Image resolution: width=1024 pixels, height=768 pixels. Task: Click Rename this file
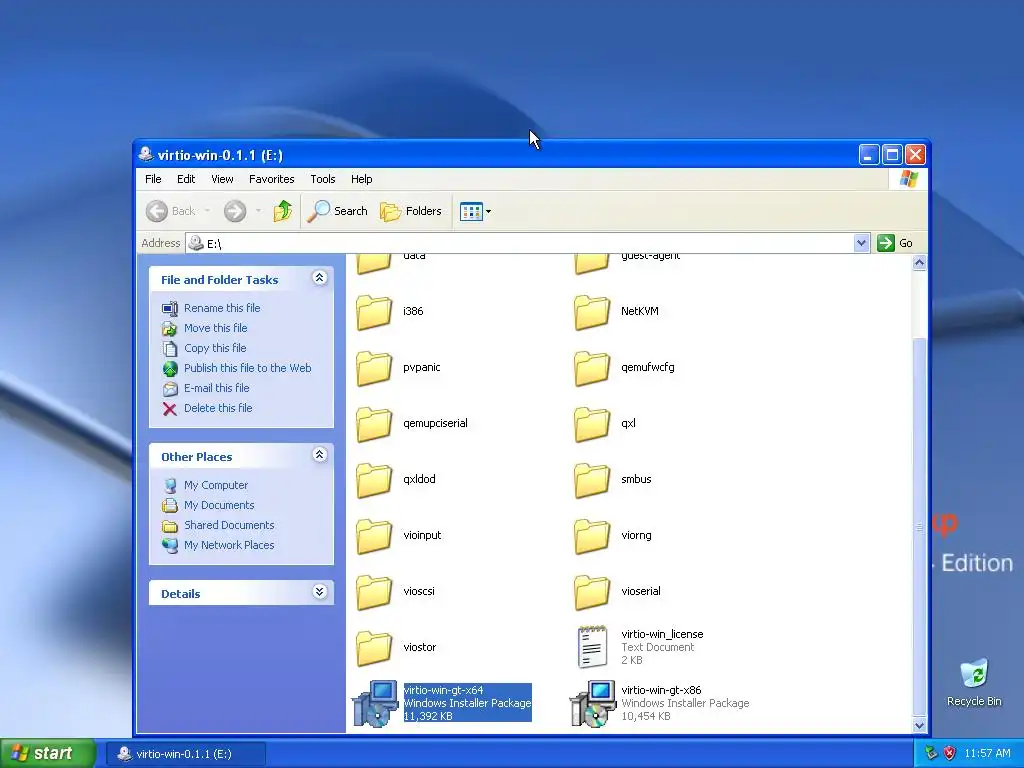[222, 308]
